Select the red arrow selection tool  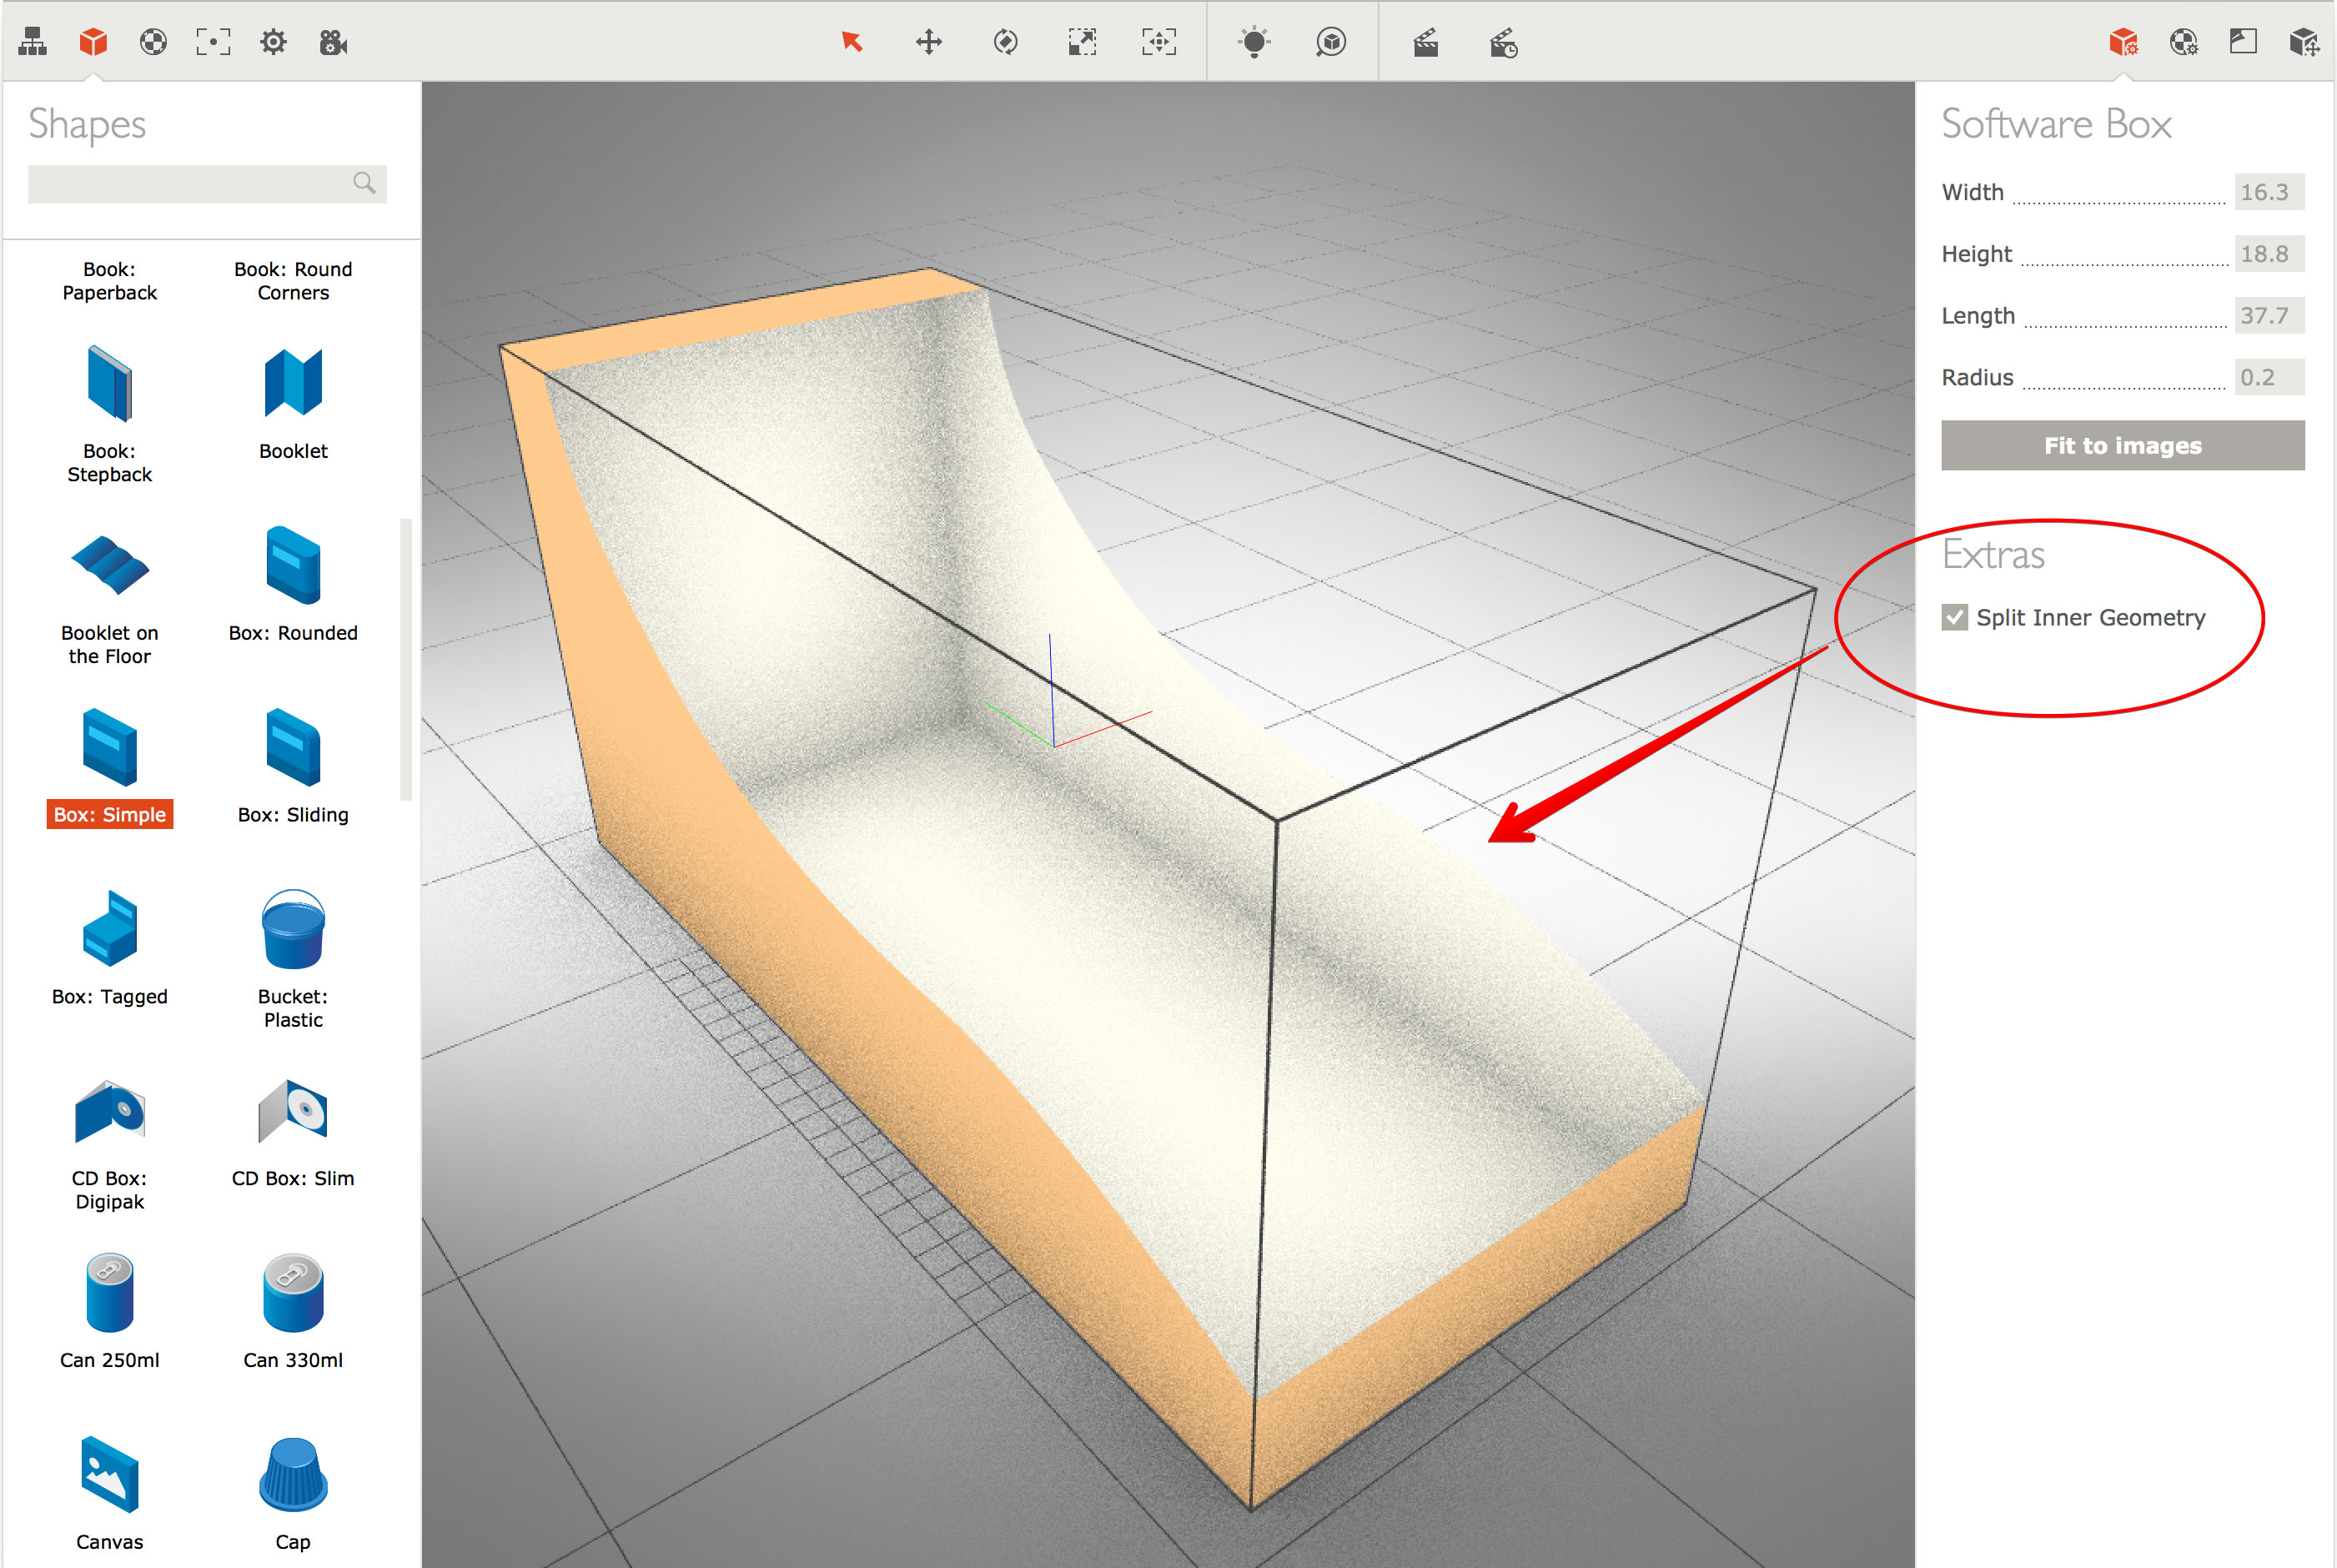(x=852, y=42)
